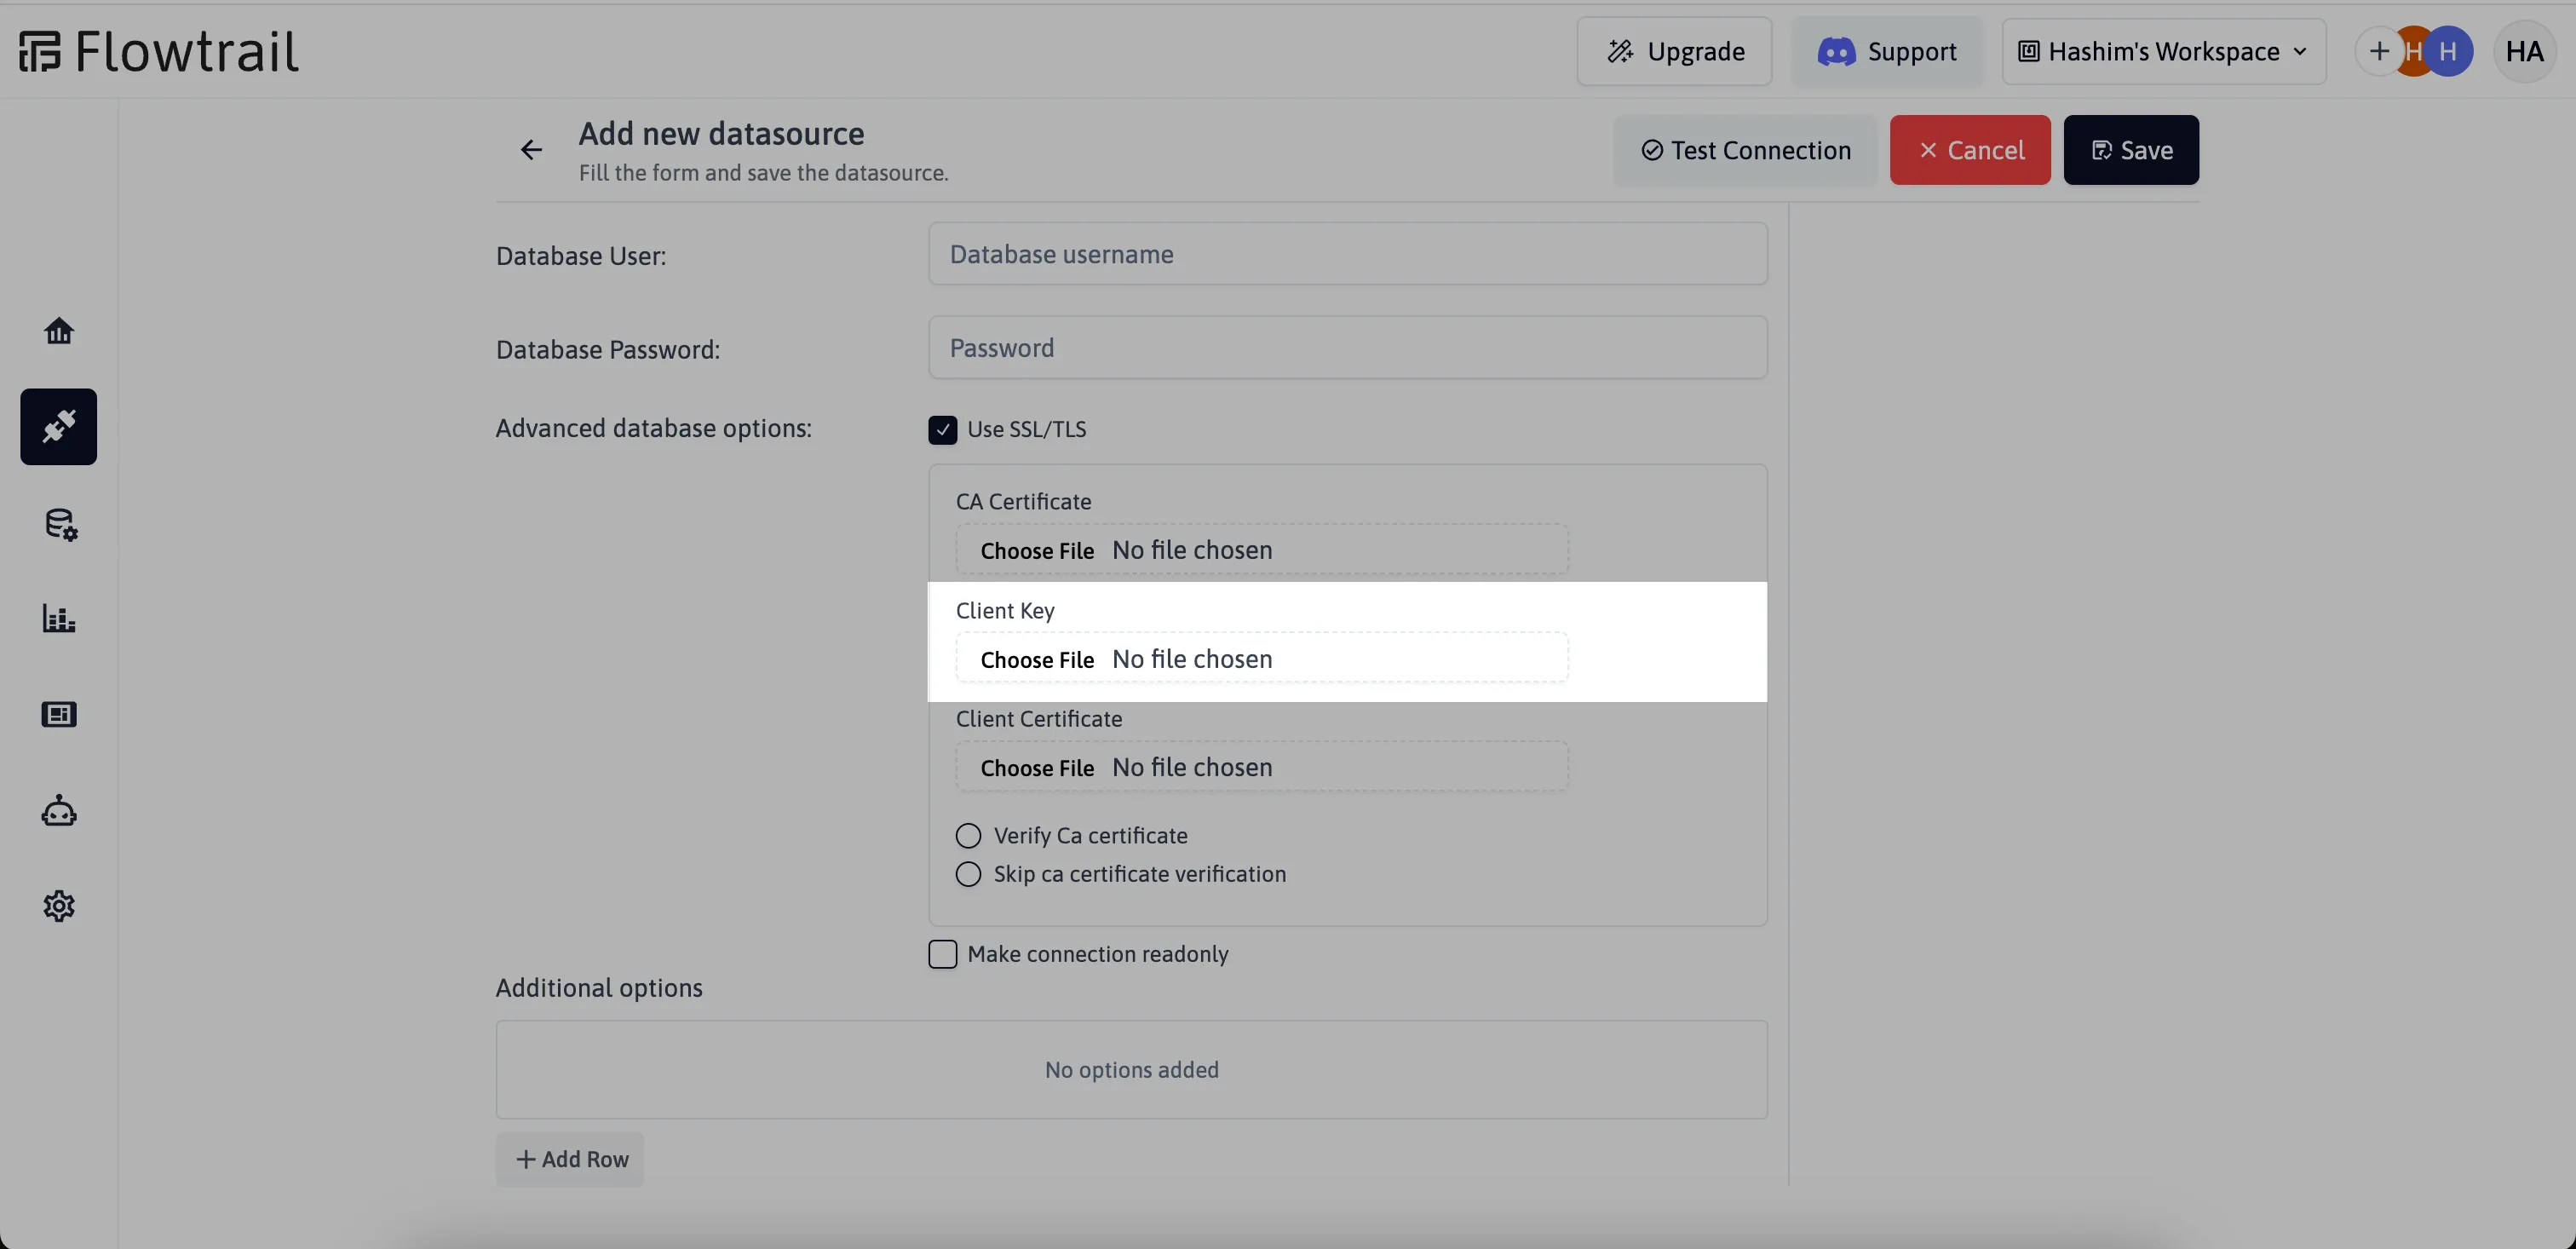Click the blue H member avatar

point(2448,51)
